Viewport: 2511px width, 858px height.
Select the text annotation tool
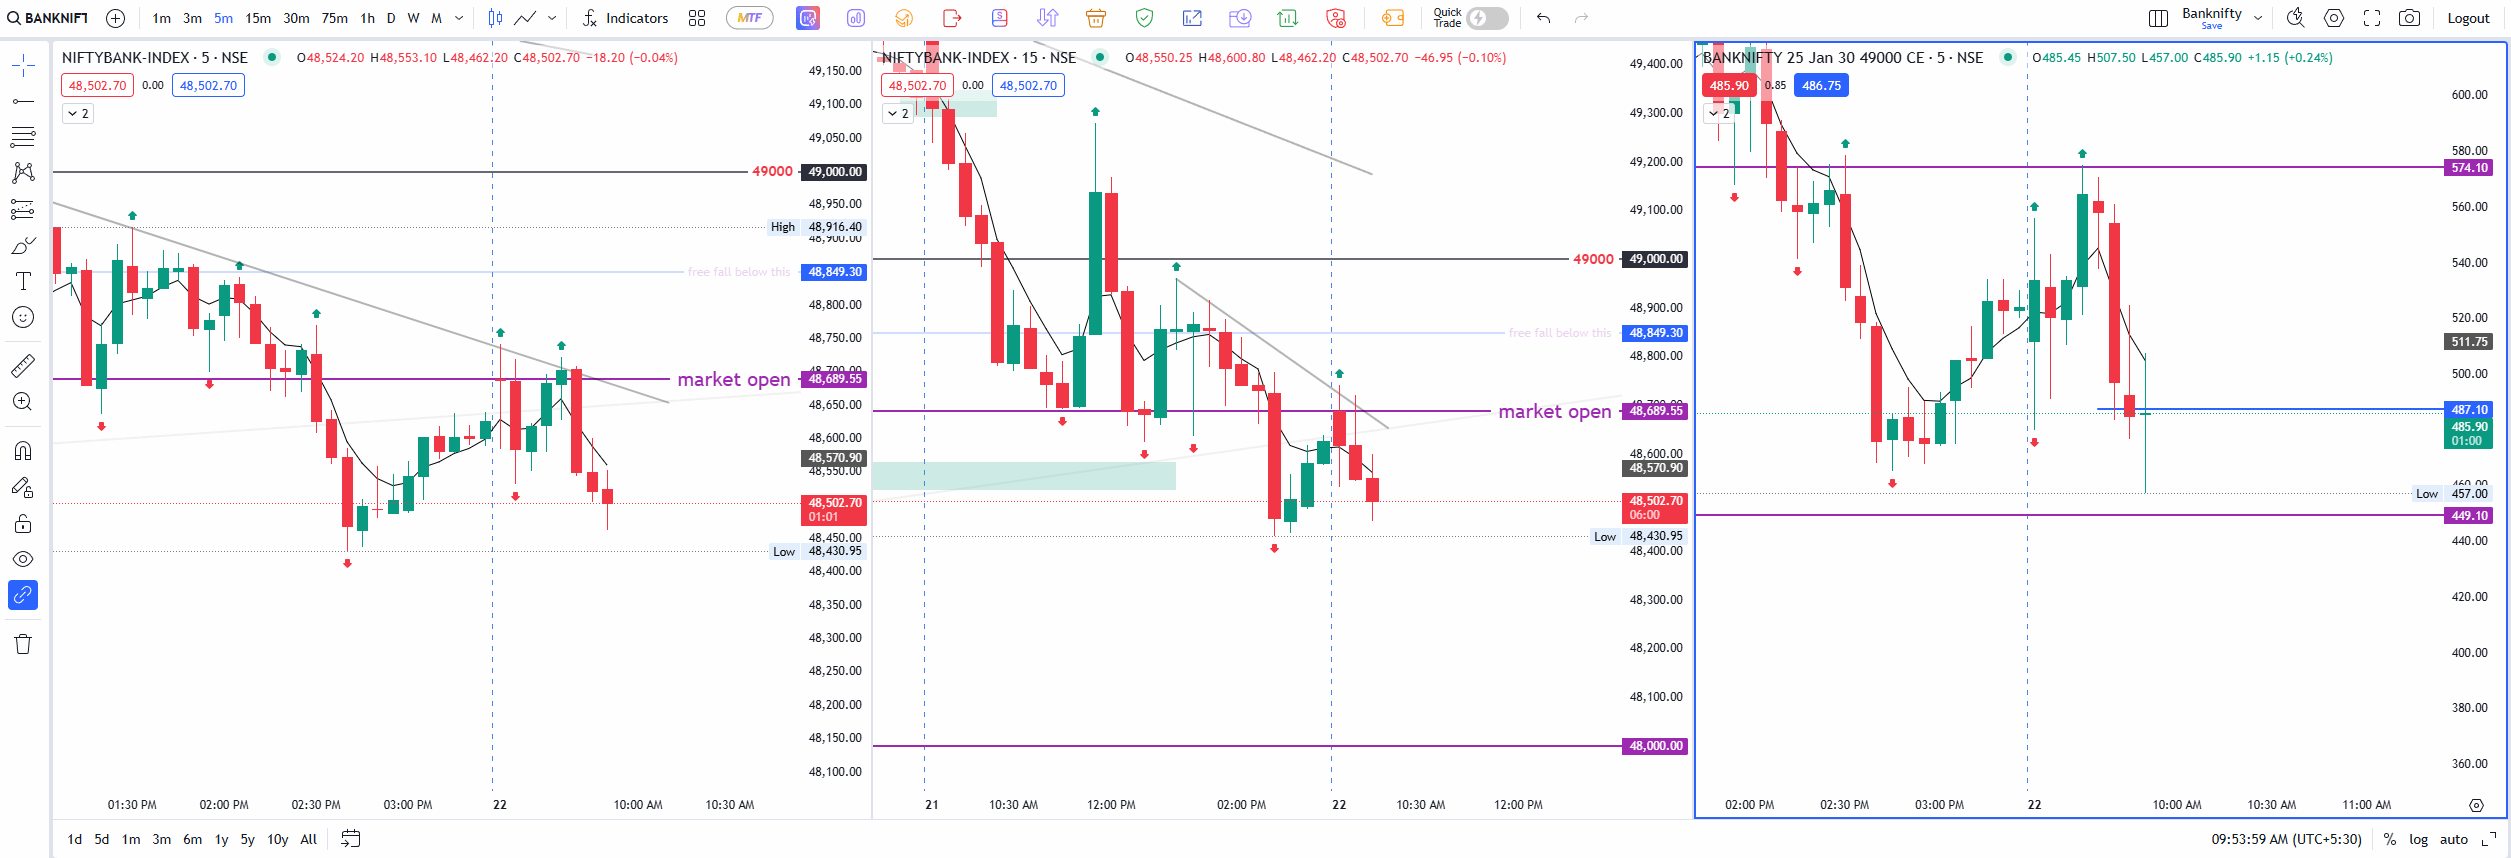tap(23, 281)
